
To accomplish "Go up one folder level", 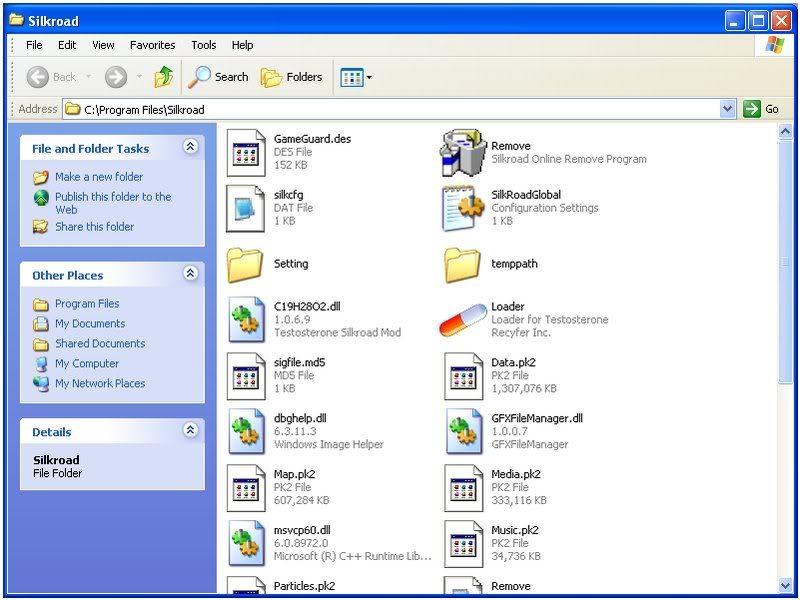I will pyautogui.click(x=164, y=77).
